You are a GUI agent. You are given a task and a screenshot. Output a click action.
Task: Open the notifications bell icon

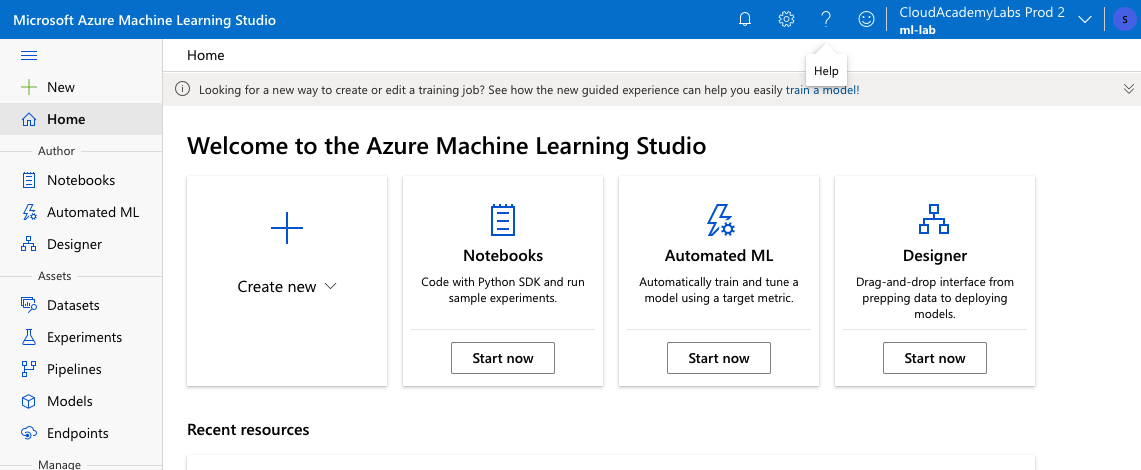coord(744,20)
